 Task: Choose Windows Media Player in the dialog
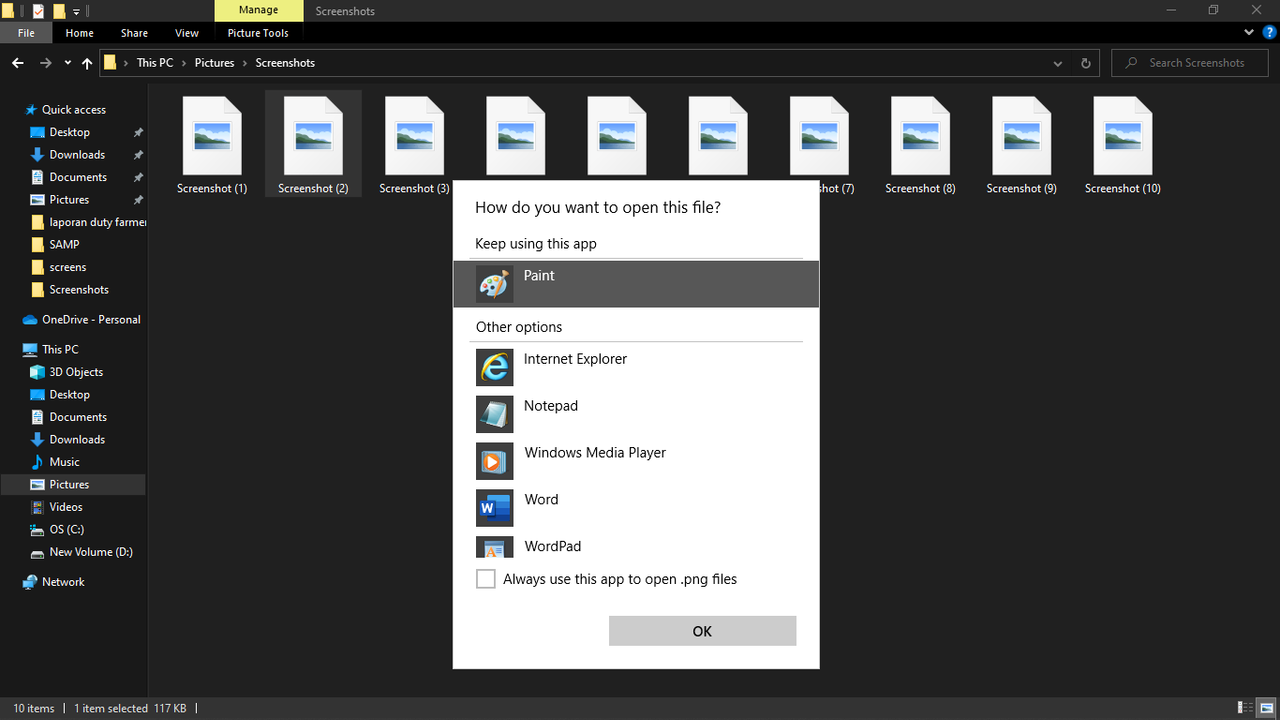pos(636,461)
